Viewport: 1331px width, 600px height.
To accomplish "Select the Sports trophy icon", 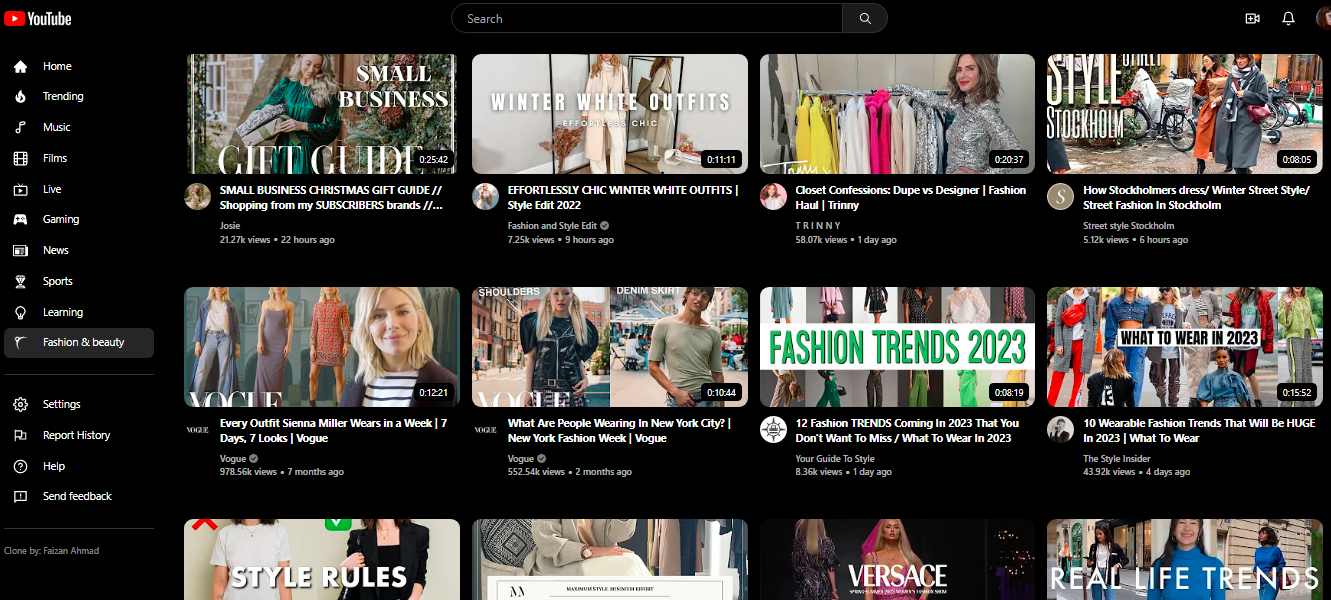I will pos(20,281).
